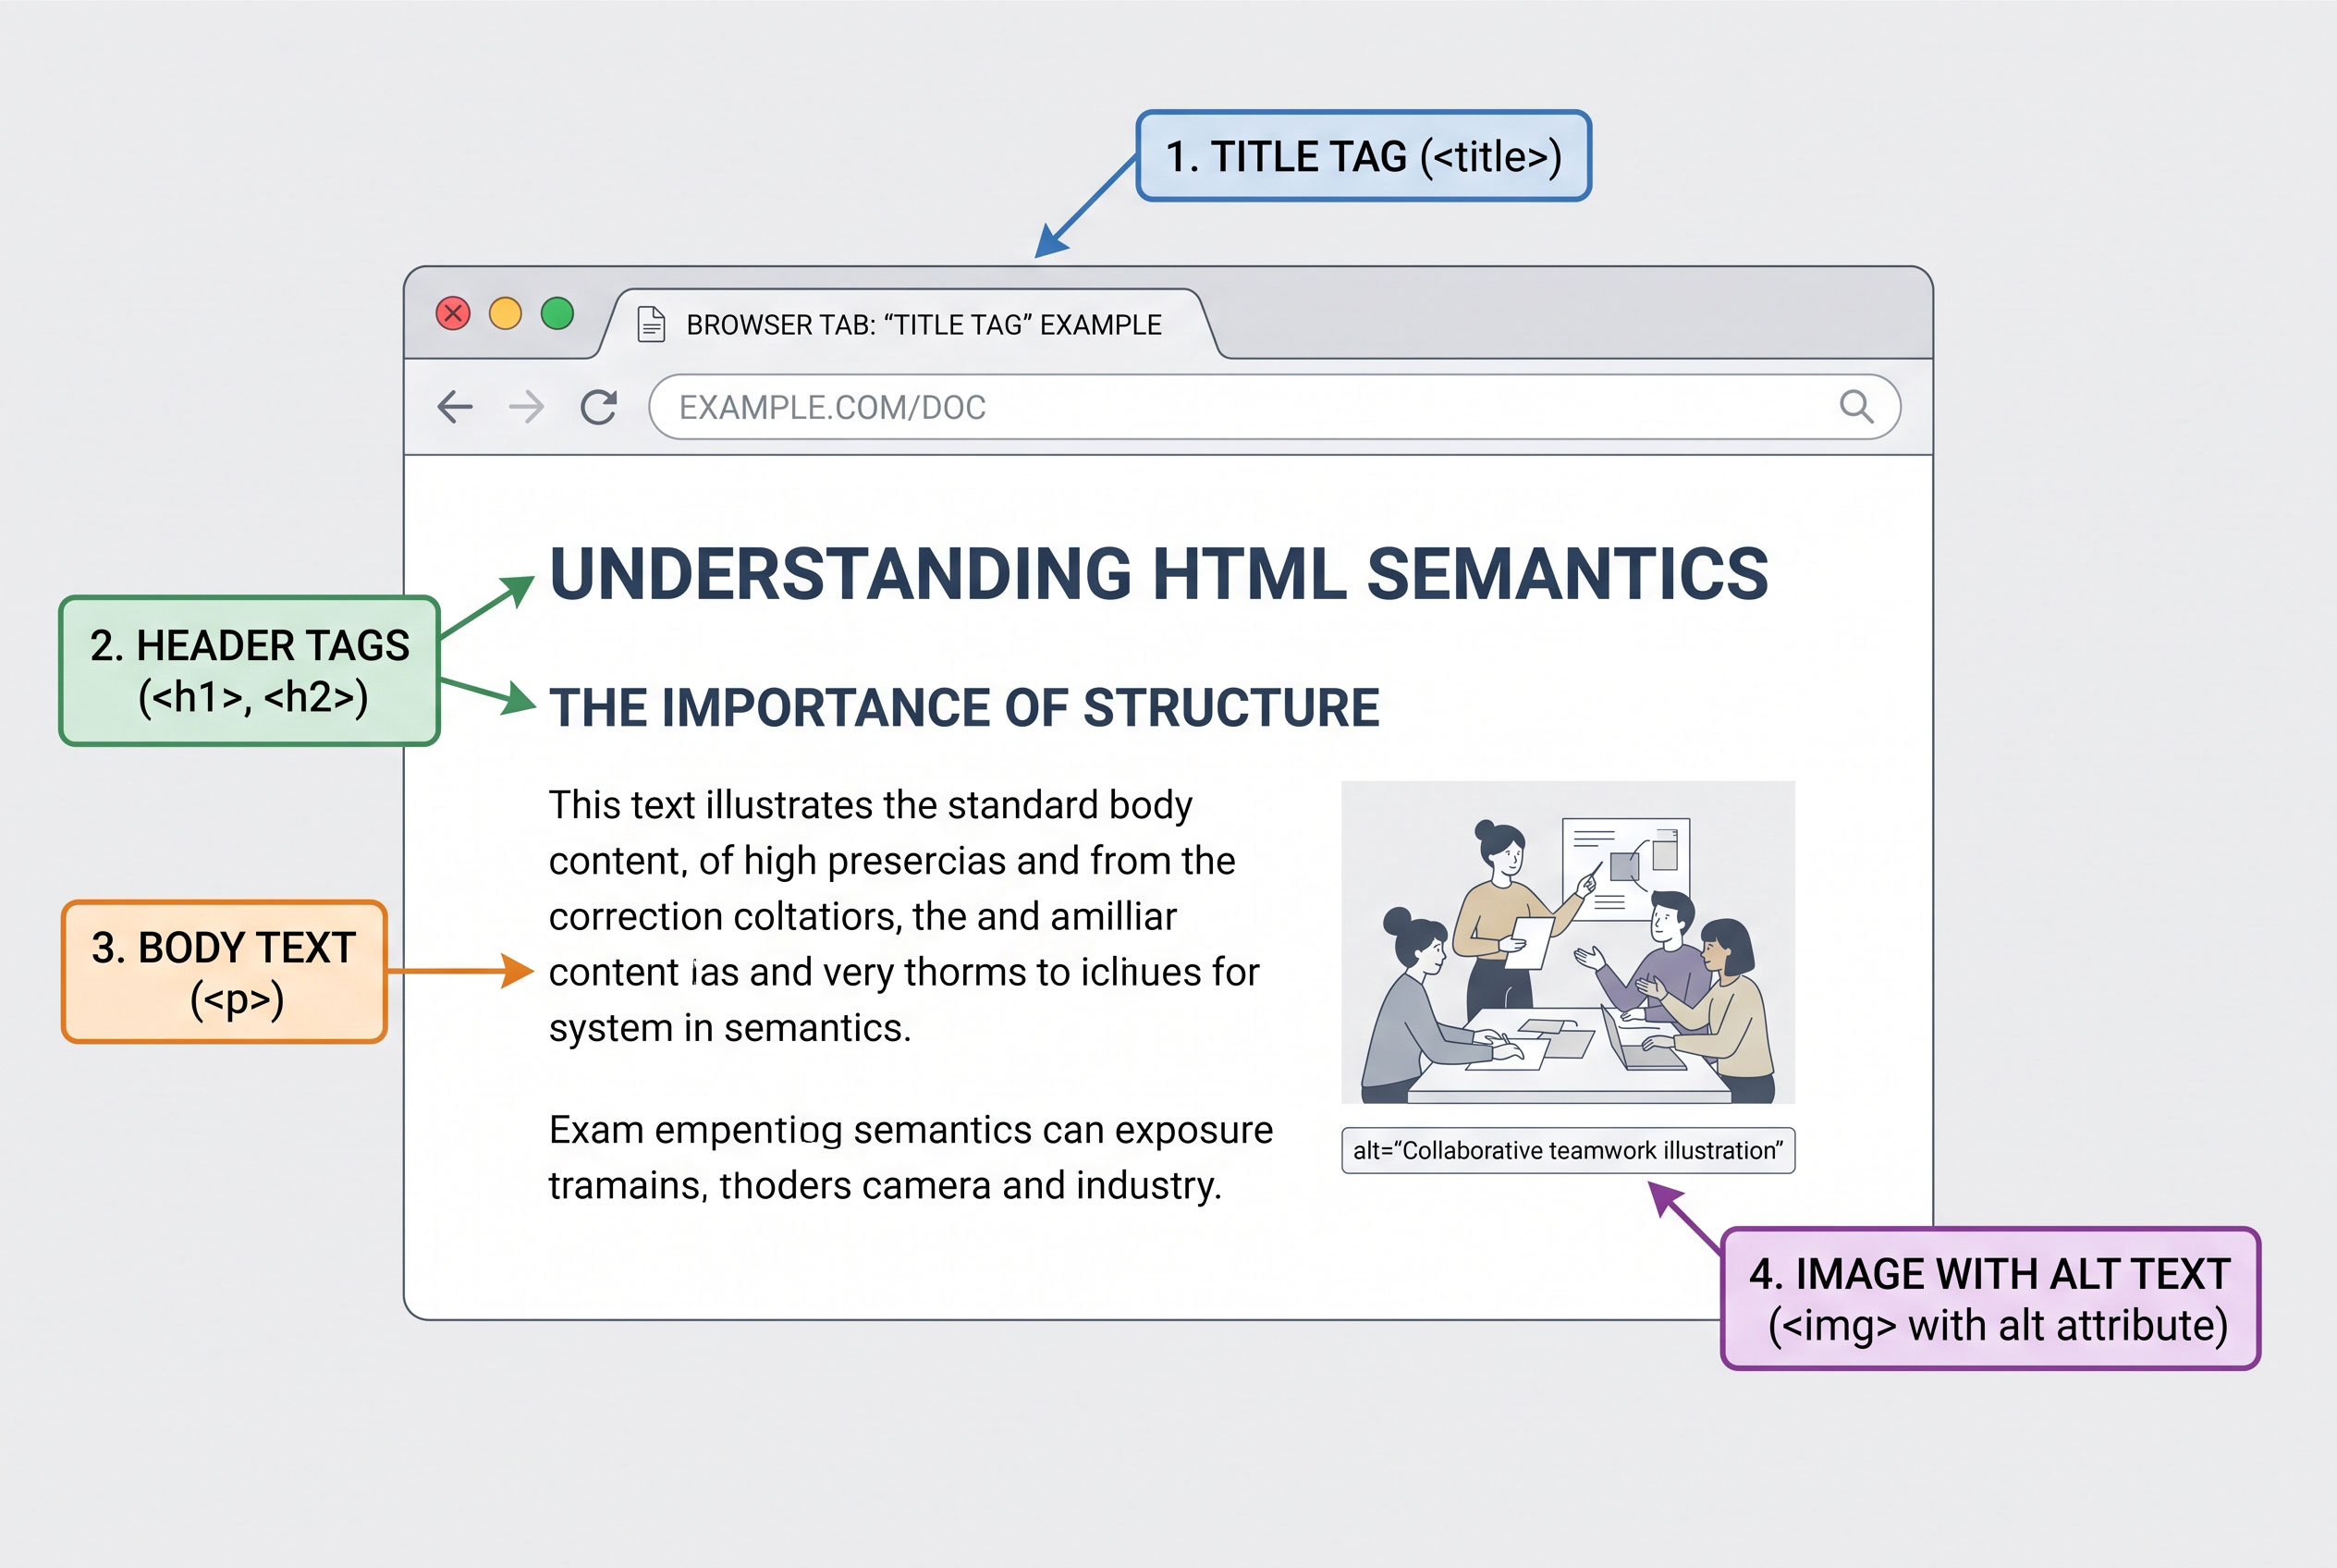Reload the page with the refresh icon
The image size is (2337, 1568).
coord(599,407)
